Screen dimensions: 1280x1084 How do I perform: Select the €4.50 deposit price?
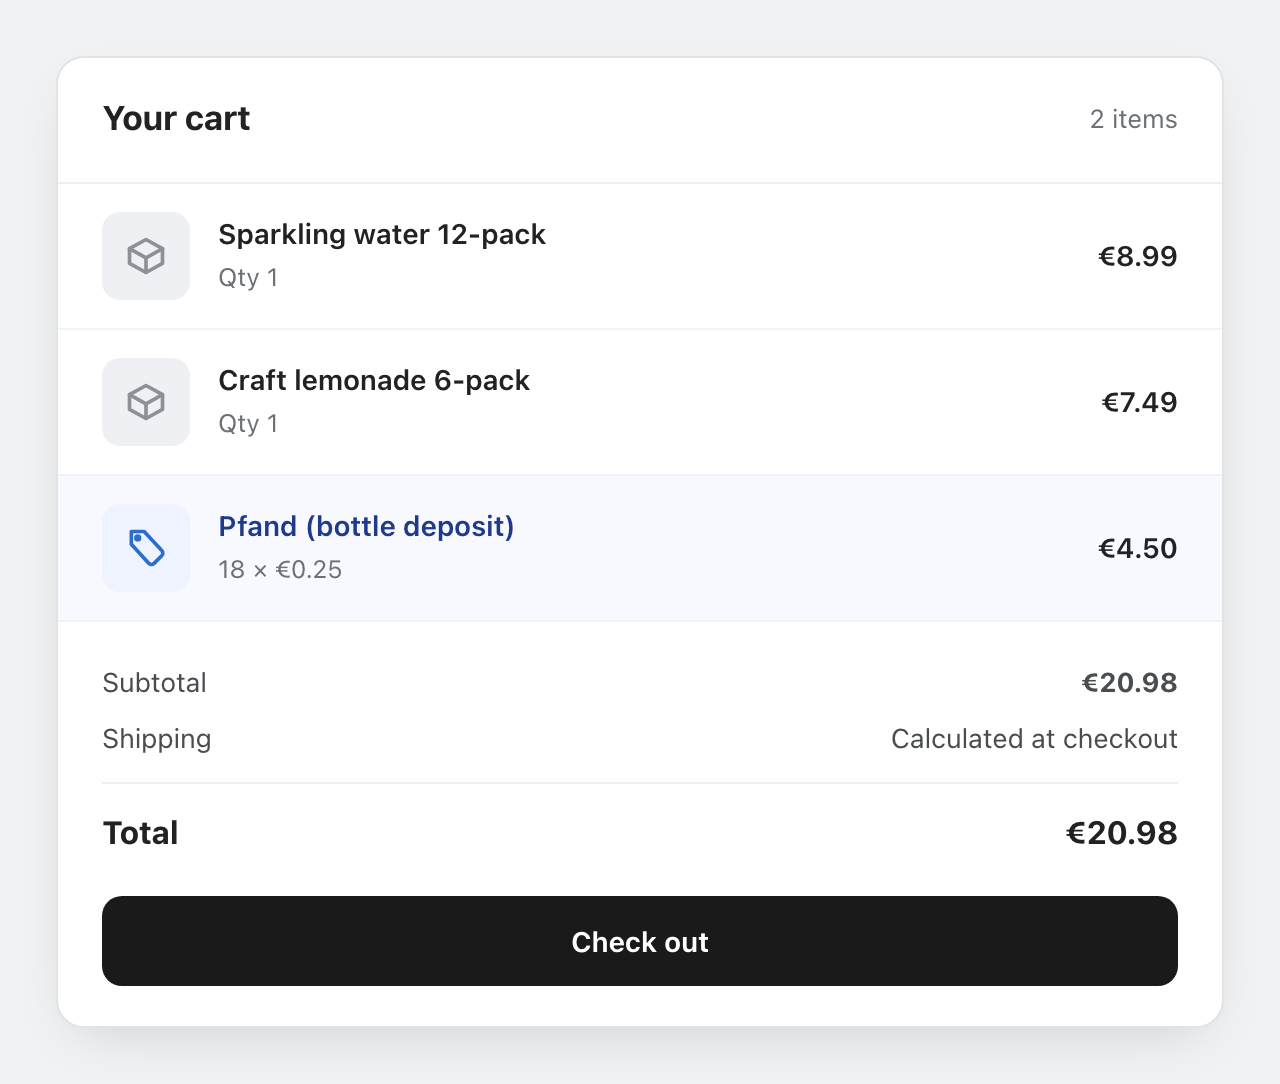click(x=1138, y=548)
